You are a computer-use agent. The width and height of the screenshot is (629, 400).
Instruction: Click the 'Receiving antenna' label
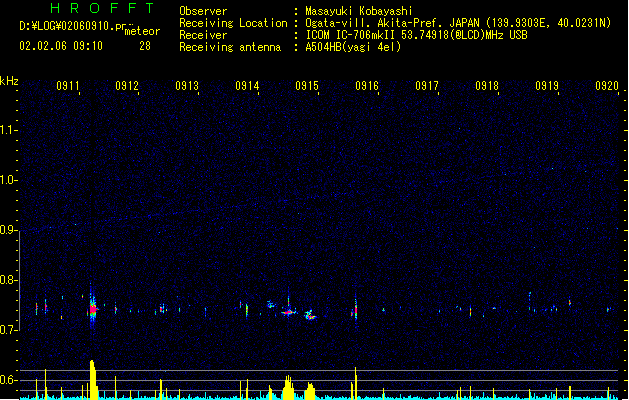coord(230,47)
